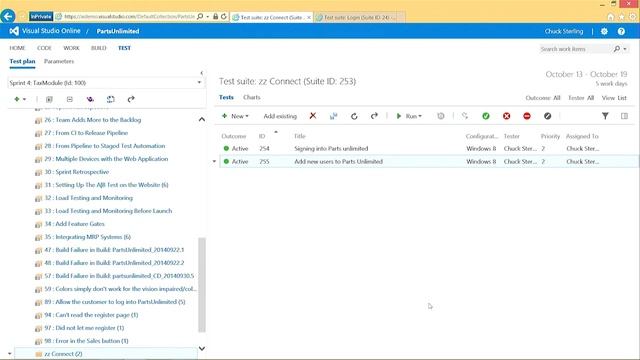Select the Tests tab
640x360 pixels.
point(226,98)
